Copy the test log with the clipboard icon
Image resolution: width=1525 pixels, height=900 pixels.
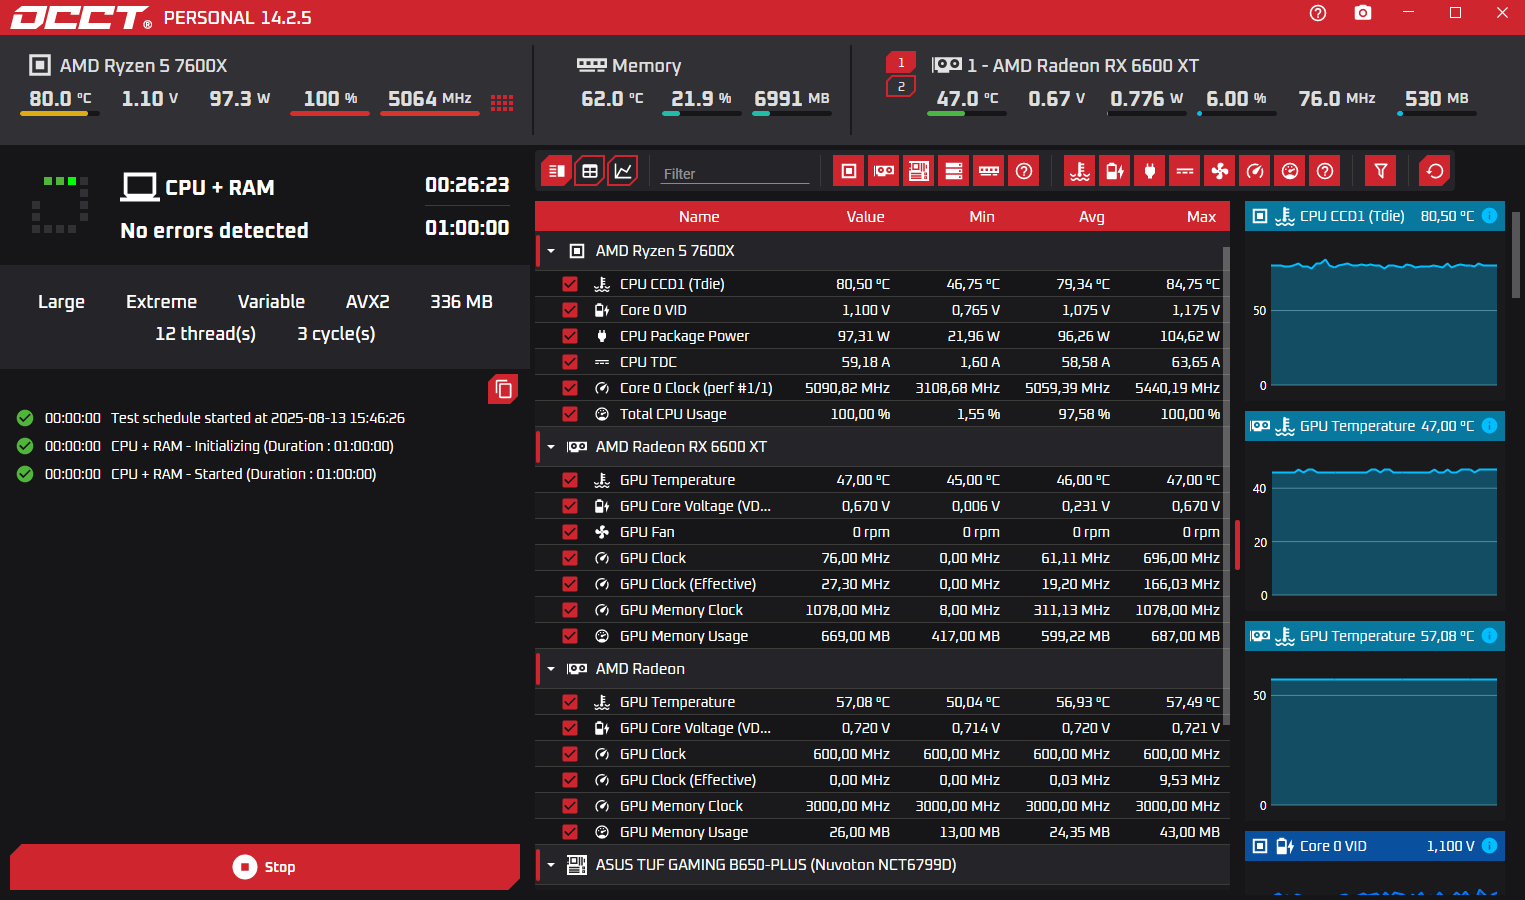tap(503, 389)
